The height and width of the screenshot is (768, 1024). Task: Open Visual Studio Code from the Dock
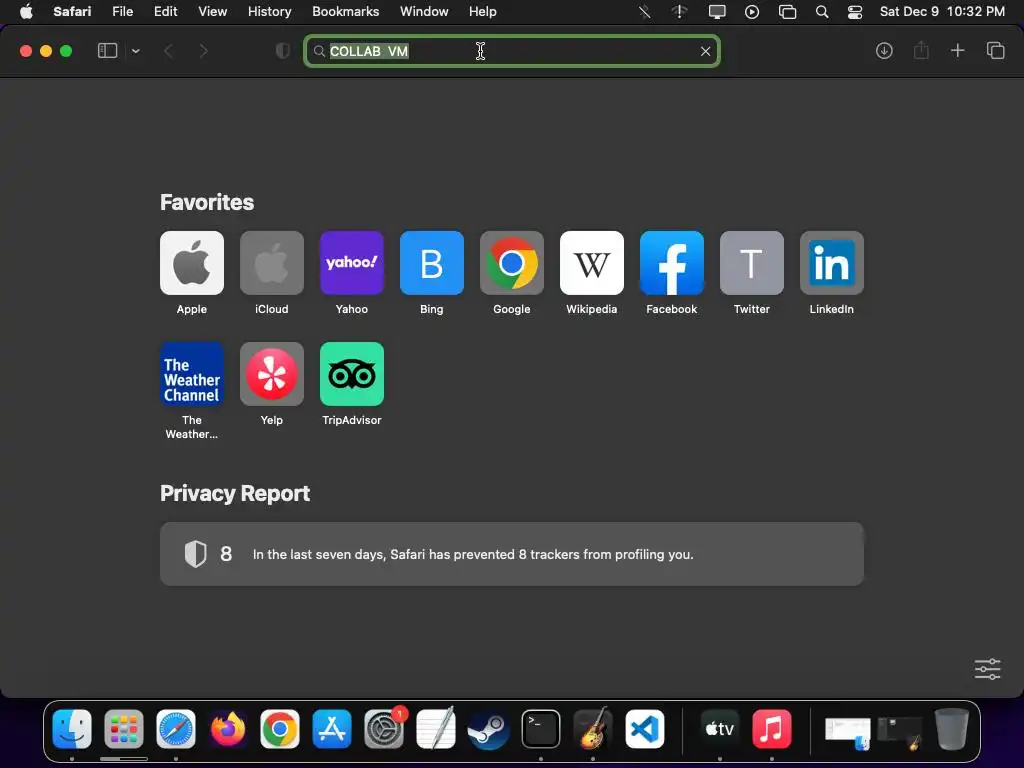coord(645,728)
